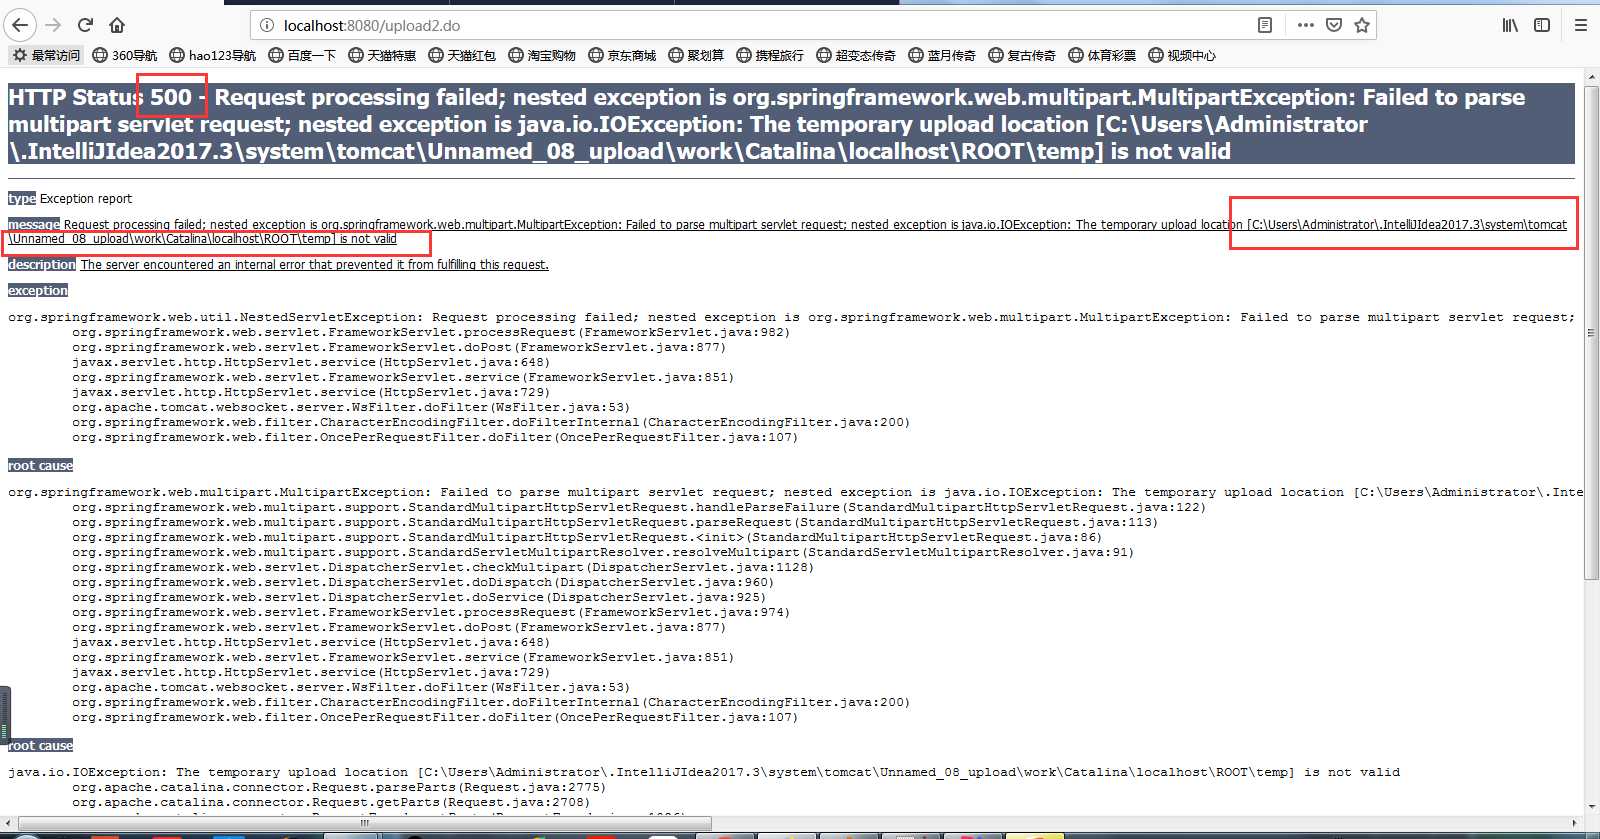This screenshot has width=1600, height=839.
Task: Click the DispatcherServlet.java:960 doDispatch line
Action: click(x=423, y=582)
